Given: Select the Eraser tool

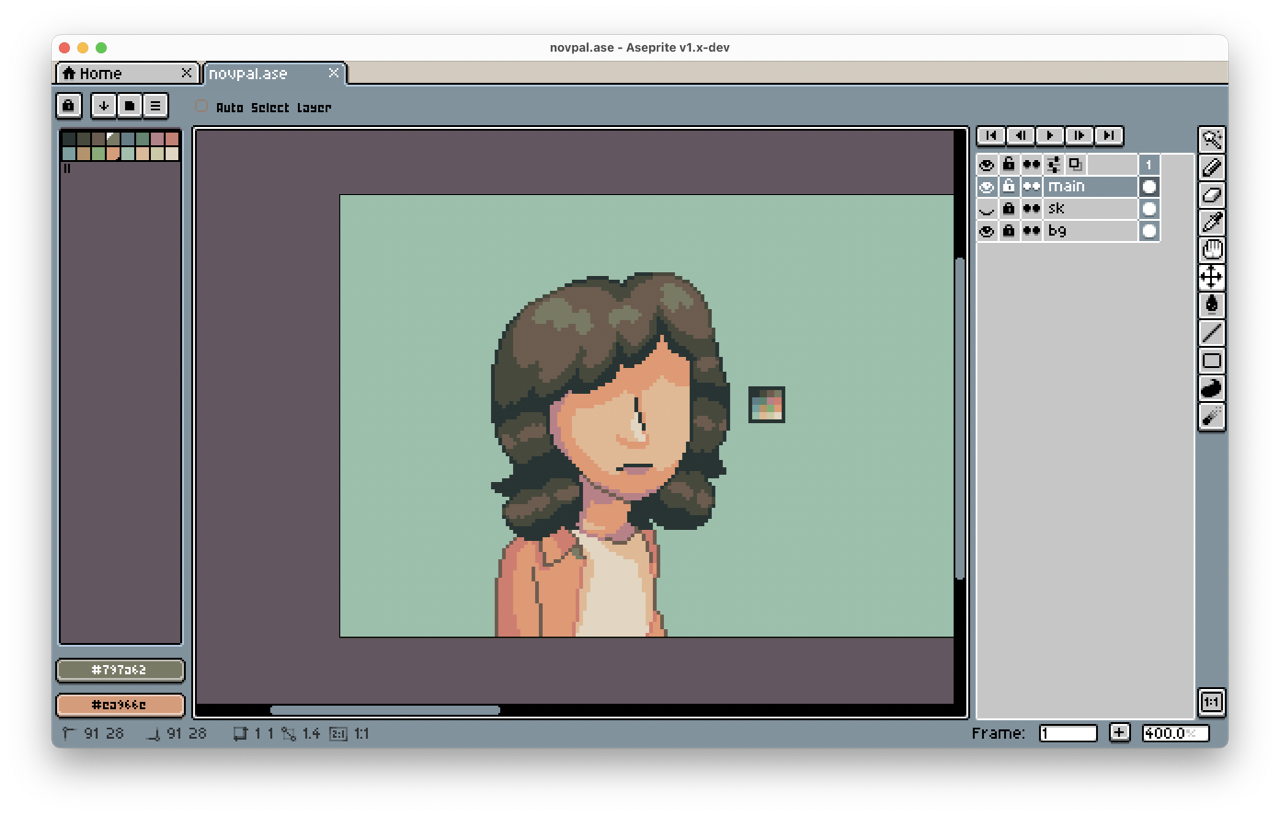Looking at the screenshot, I should (1212, 195).
